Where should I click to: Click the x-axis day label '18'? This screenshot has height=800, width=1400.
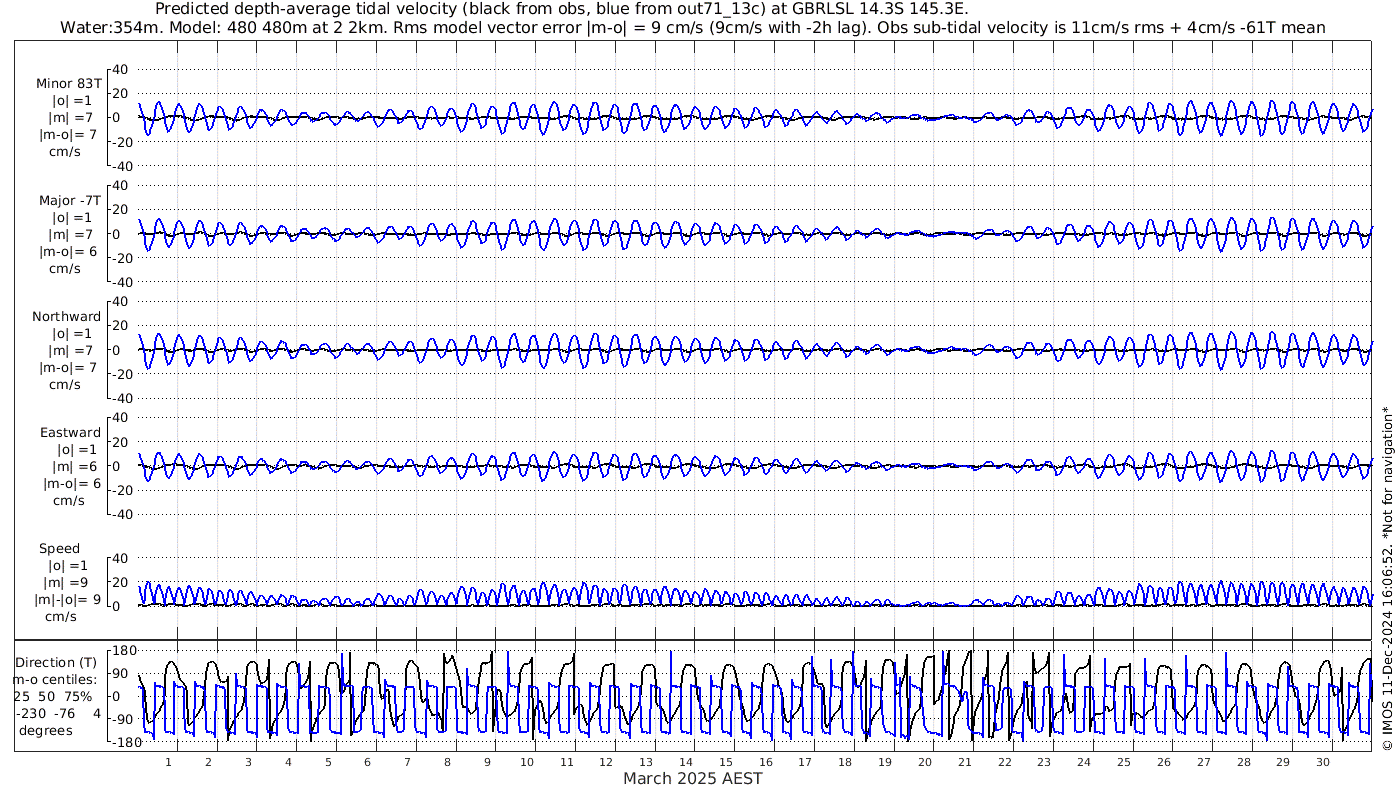(x=845, y=762)
